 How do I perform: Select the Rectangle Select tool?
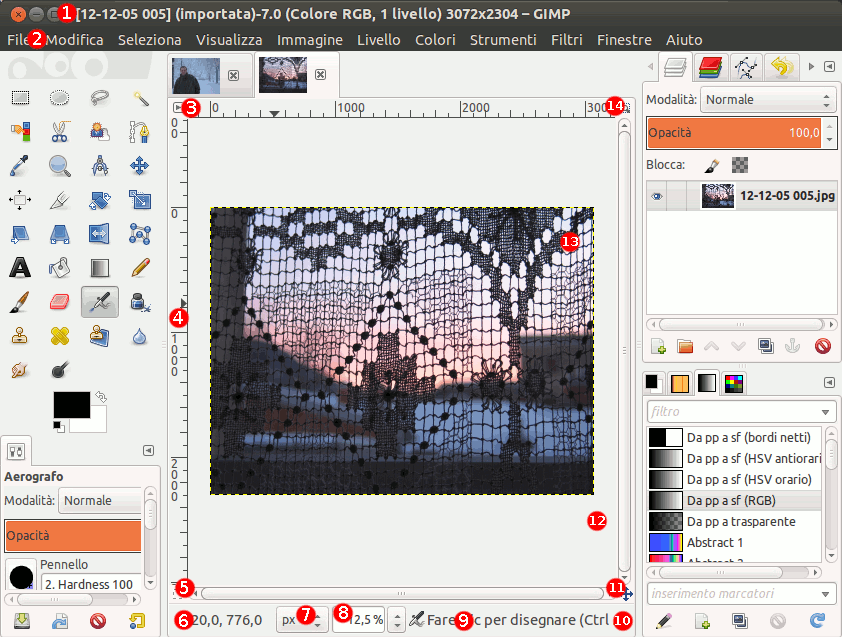tap(20, 98)
